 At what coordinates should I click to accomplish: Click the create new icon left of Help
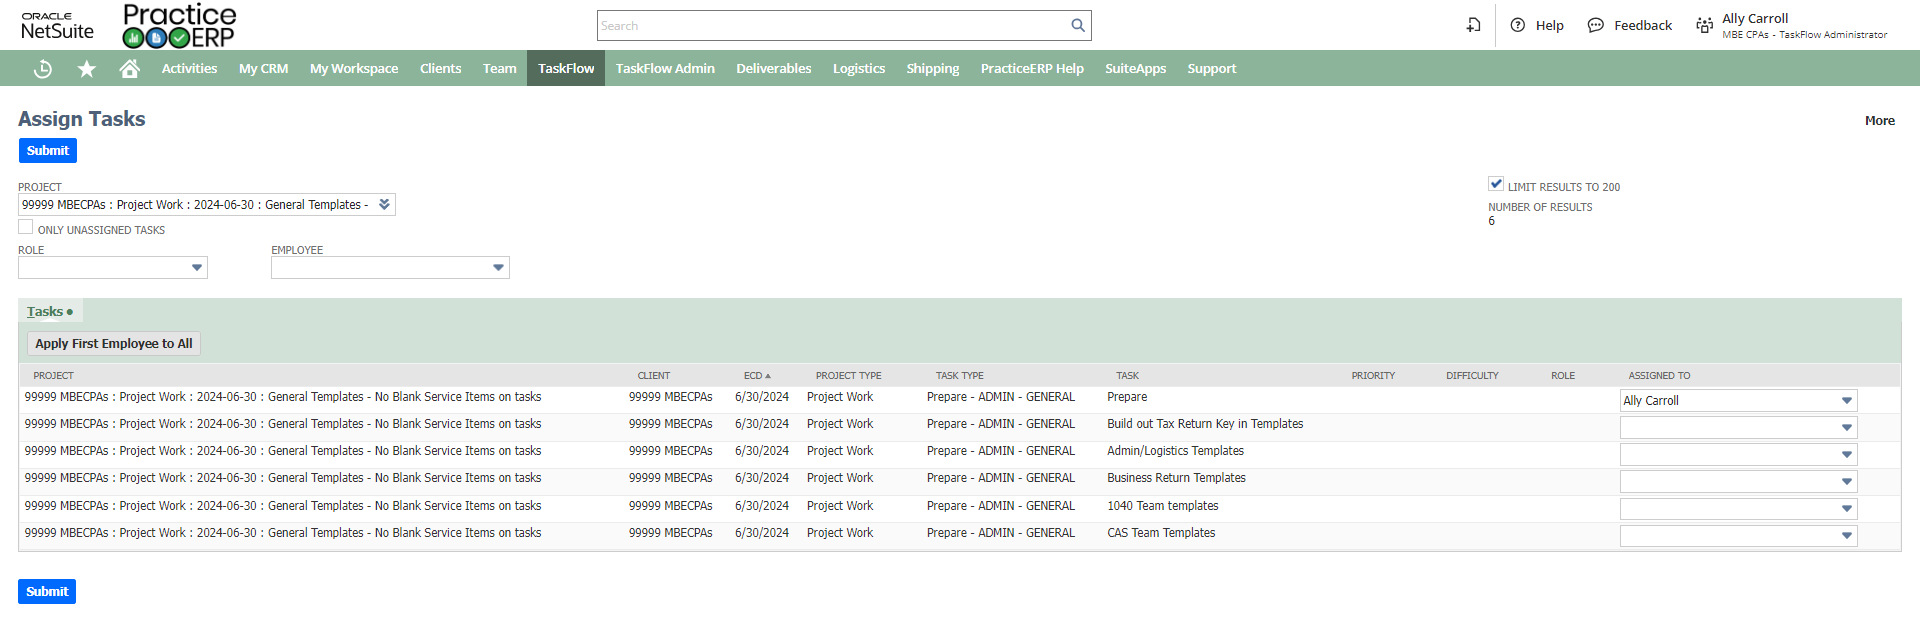[x=1473, y=25]
